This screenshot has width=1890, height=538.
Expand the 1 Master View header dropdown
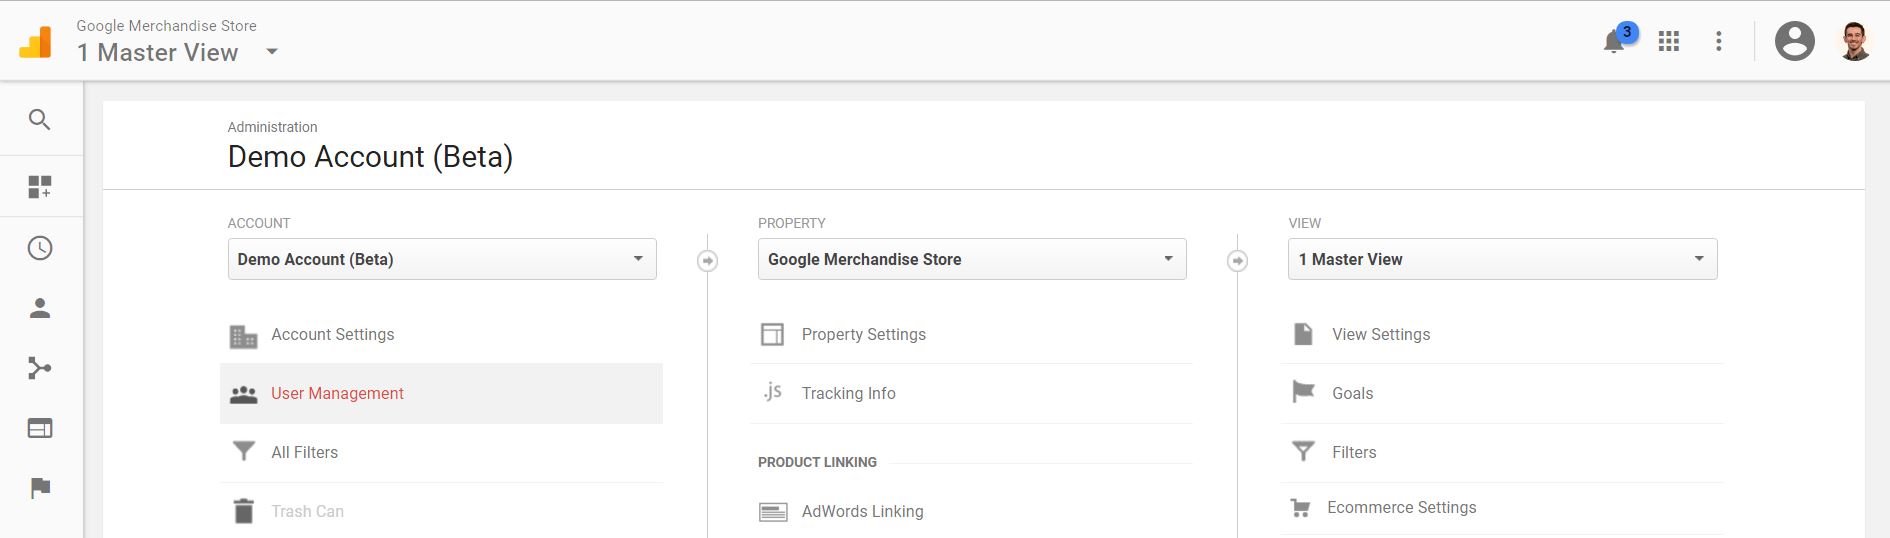pyautogui.click(x=272, y=52)
